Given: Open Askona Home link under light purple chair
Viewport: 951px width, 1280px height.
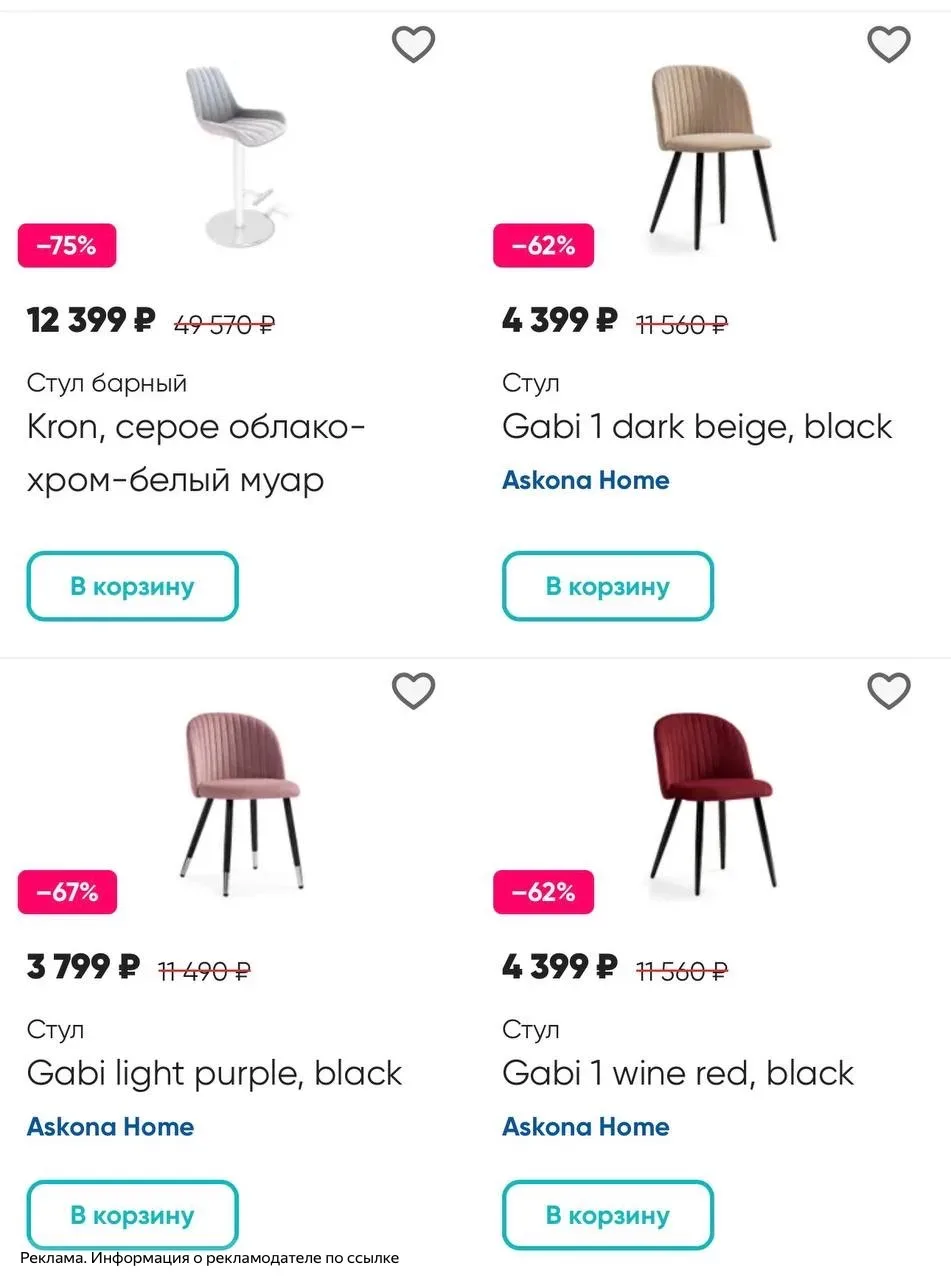Looking at the screenshot, I should tap(110, 1127).
